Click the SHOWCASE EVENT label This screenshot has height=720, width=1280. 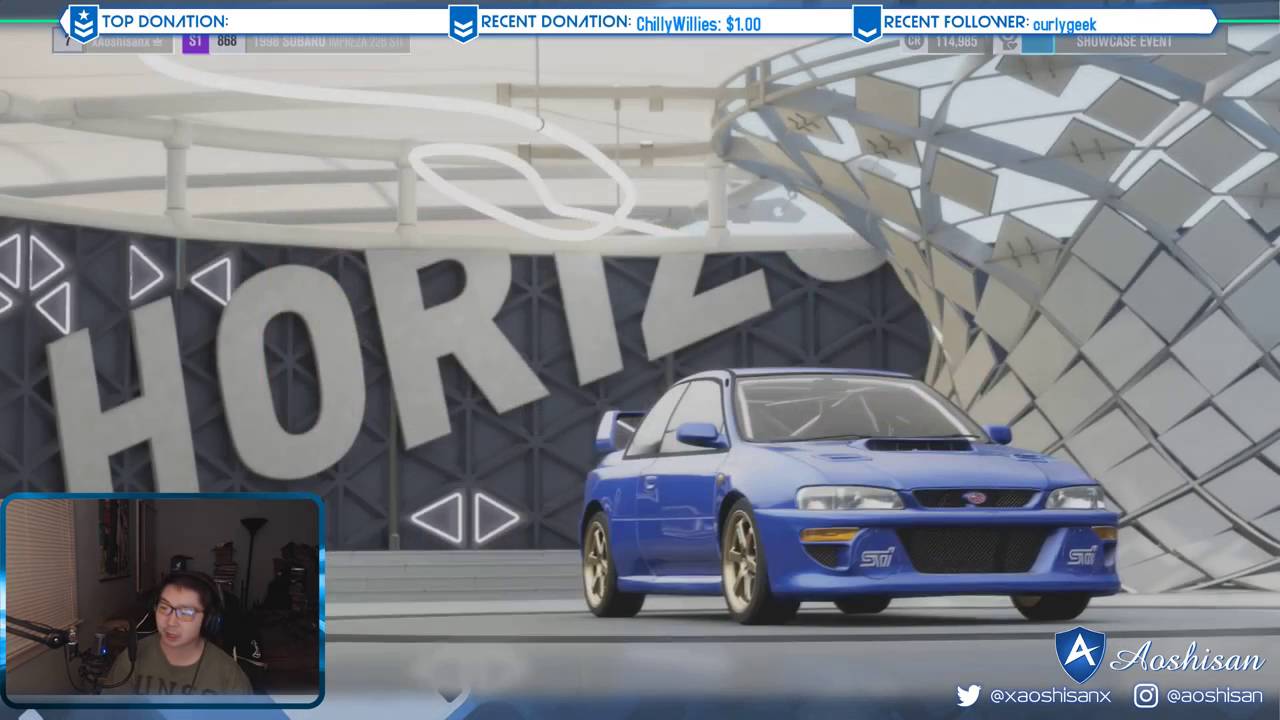(x=1124, y=42)
